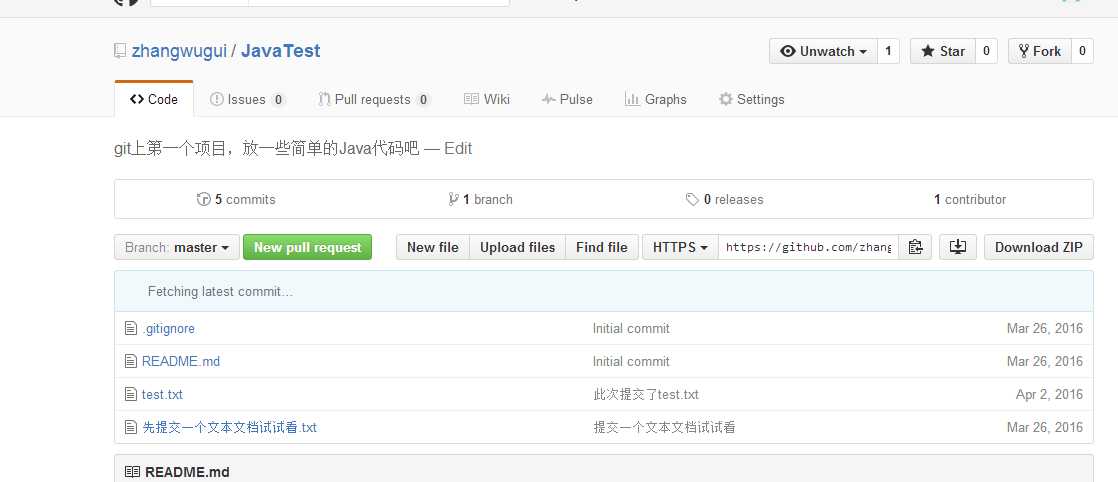Click the New pull request button
1118x482 pixels.
307,247
